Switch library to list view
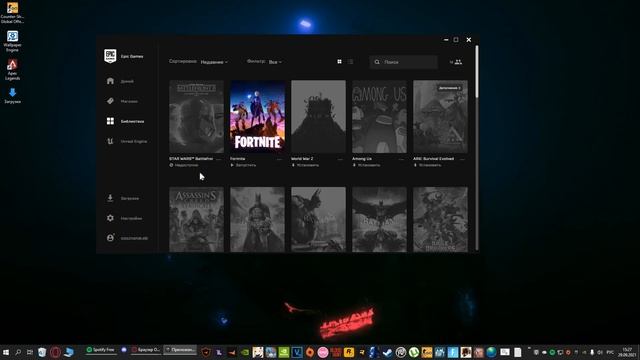 pos(351,62)
